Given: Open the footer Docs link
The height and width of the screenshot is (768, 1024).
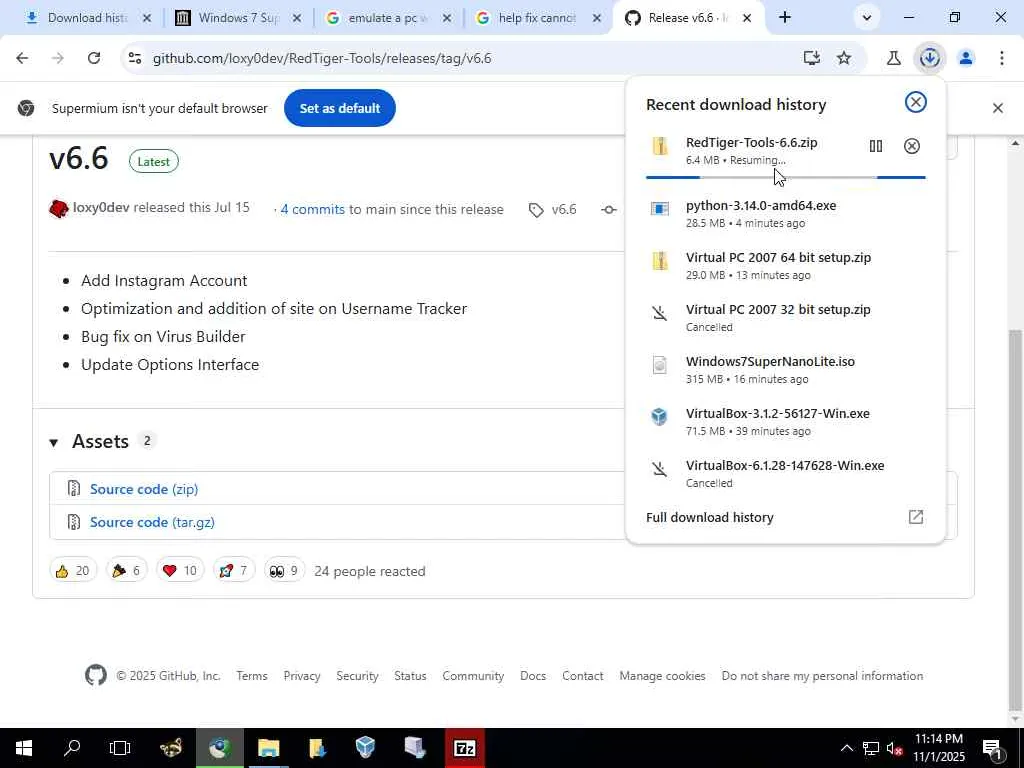Looking at the screenshot, I should tap(533, 676).
